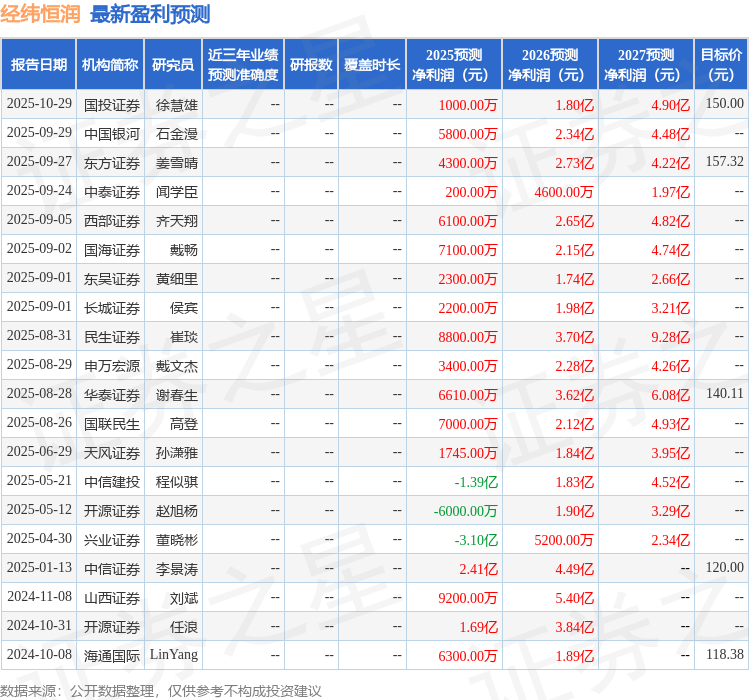Click the -3.10亿 profit forecast value
This screenshot has height=700, width=749.
click(476, 540)
